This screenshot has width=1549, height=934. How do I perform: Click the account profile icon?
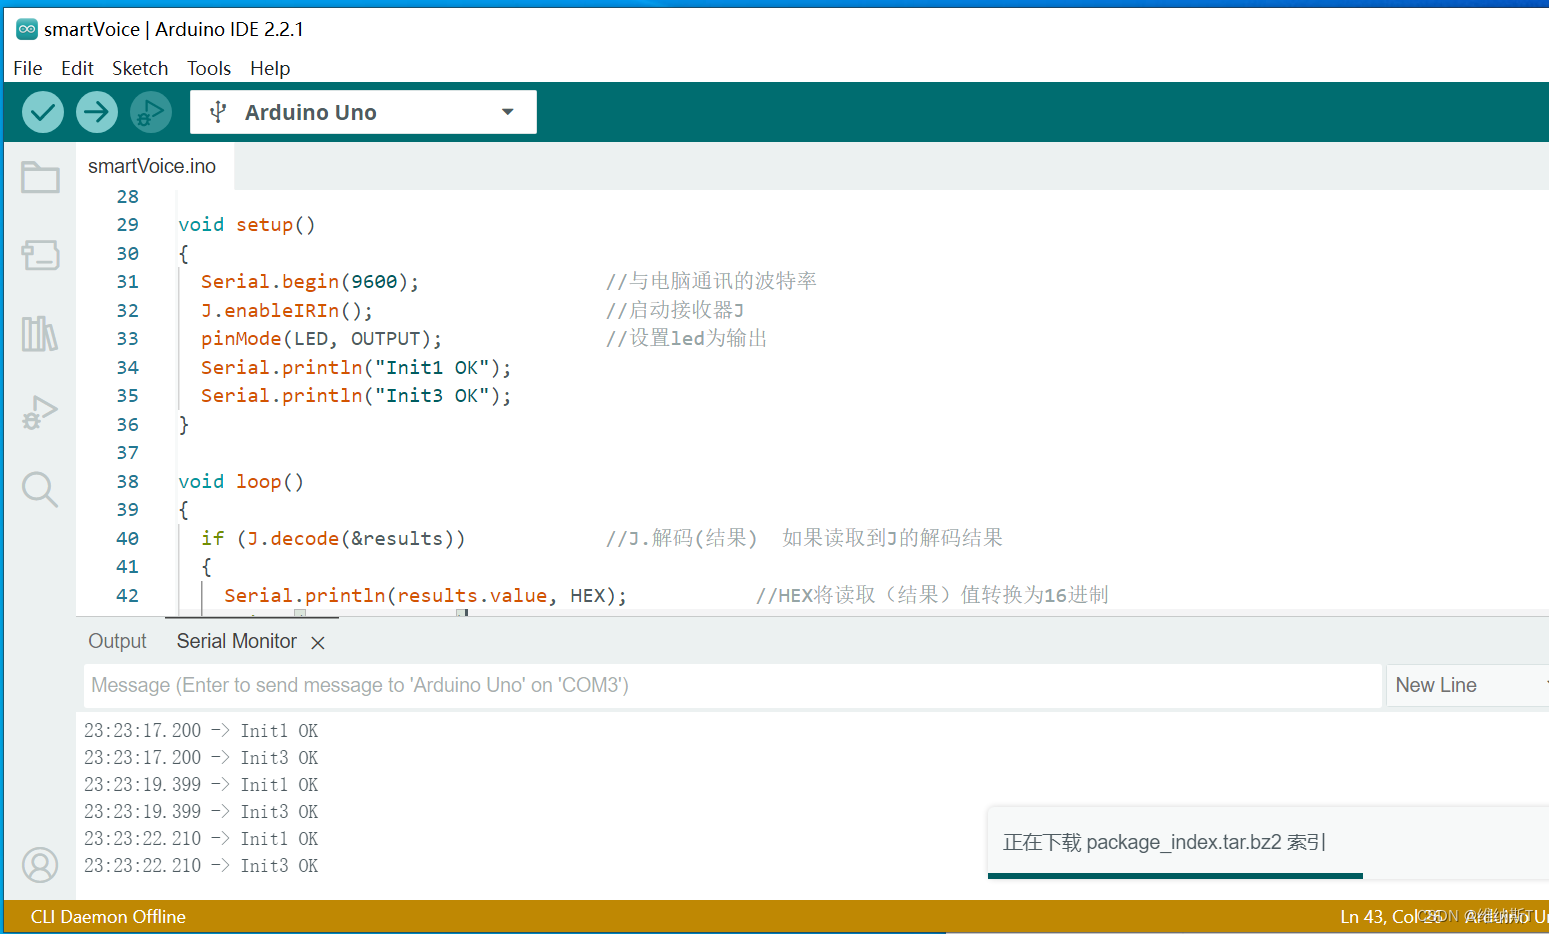pyautogui.click(x=40, y=865)
